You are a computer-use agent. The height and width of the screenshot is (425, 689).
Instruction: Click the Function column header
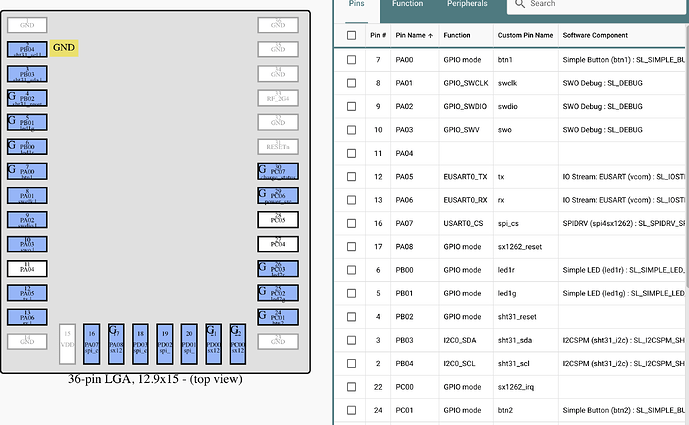point(457,35)
